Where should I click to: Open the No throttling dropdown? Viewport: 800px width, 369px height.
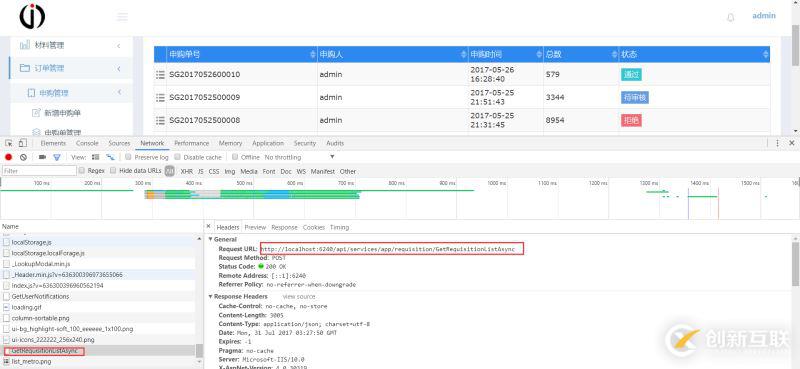[x=299, y=157]
